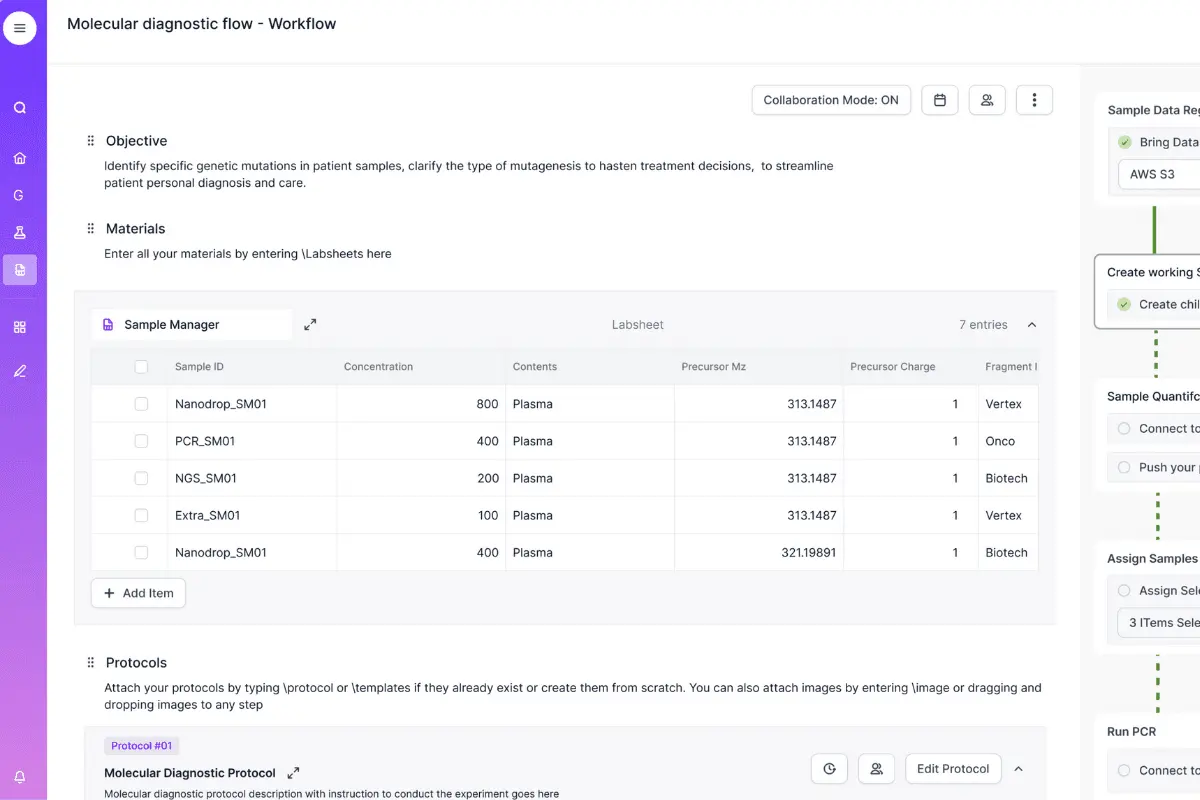Select the Push your step radio circle
Image resolution: width=1200 pixels, height=800 pixels.
point(1124,467)
